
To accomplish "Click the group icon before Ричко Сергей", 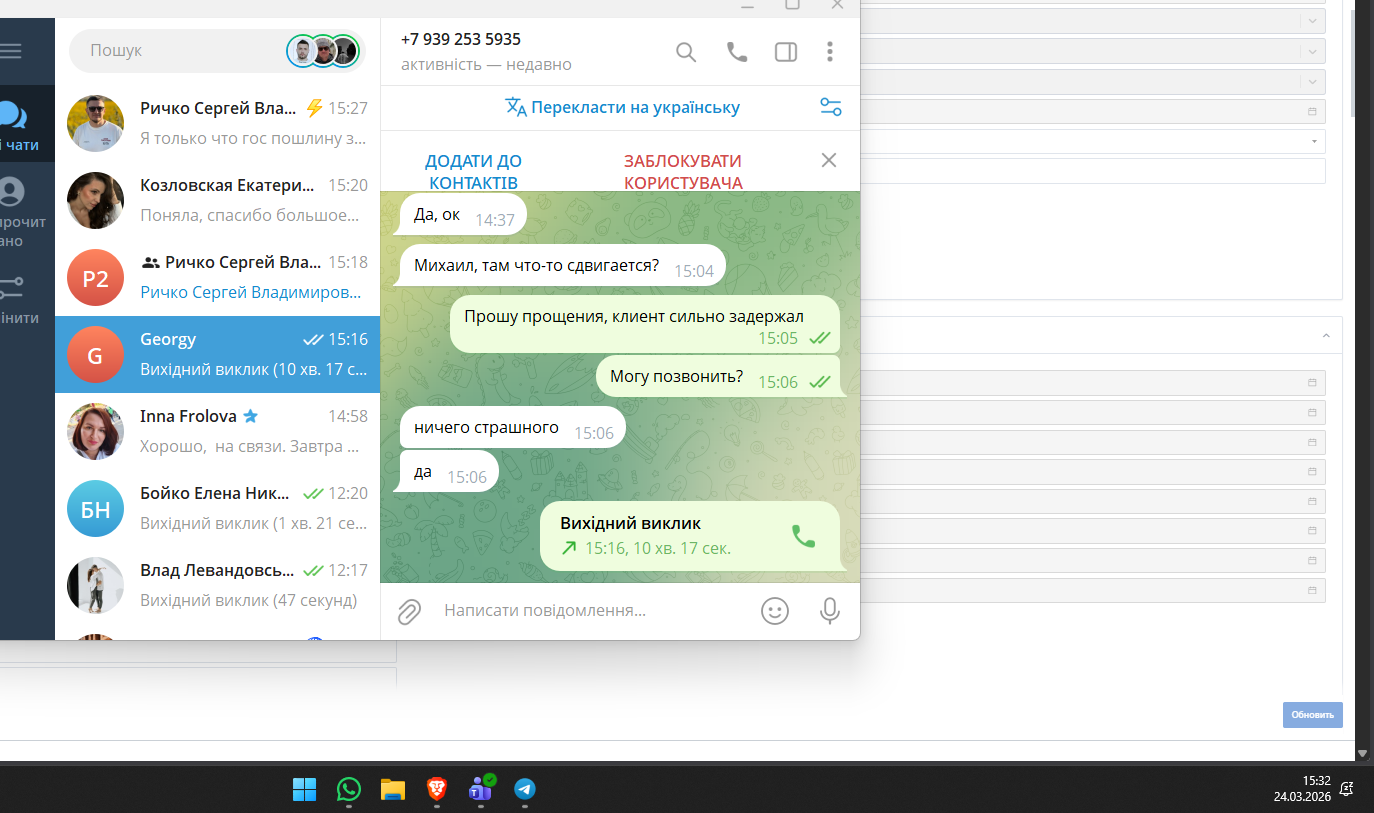I will [151, 263].
